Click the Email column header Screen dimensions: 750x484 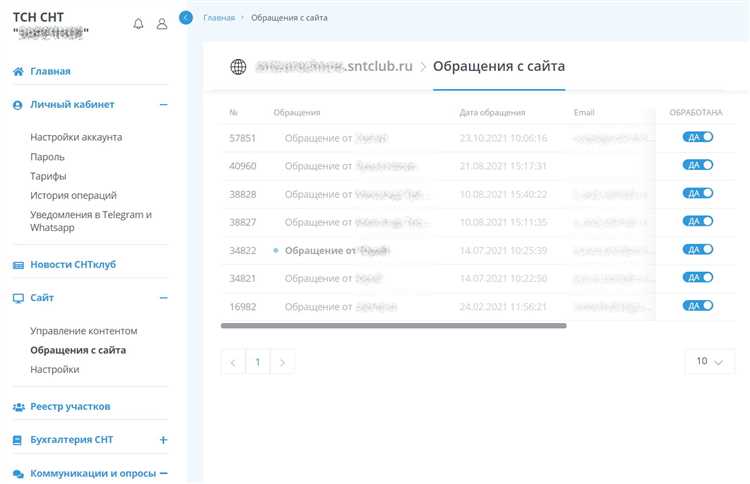(584, 113)
